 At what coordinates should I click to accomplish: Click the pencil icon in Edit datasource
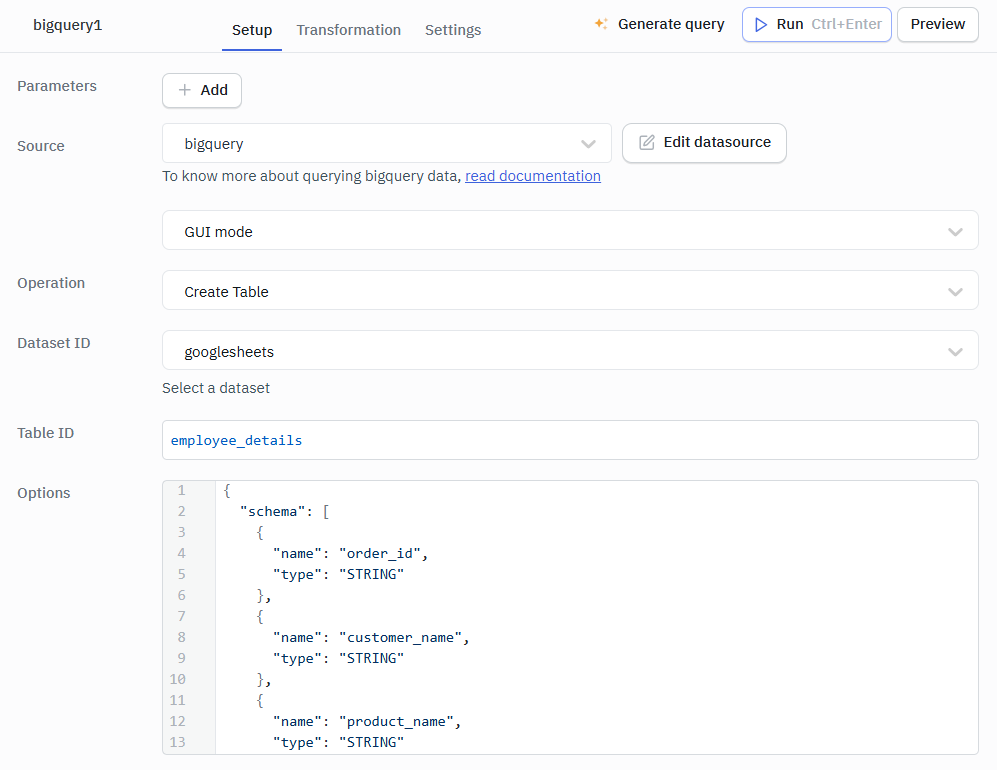(647, 142)
